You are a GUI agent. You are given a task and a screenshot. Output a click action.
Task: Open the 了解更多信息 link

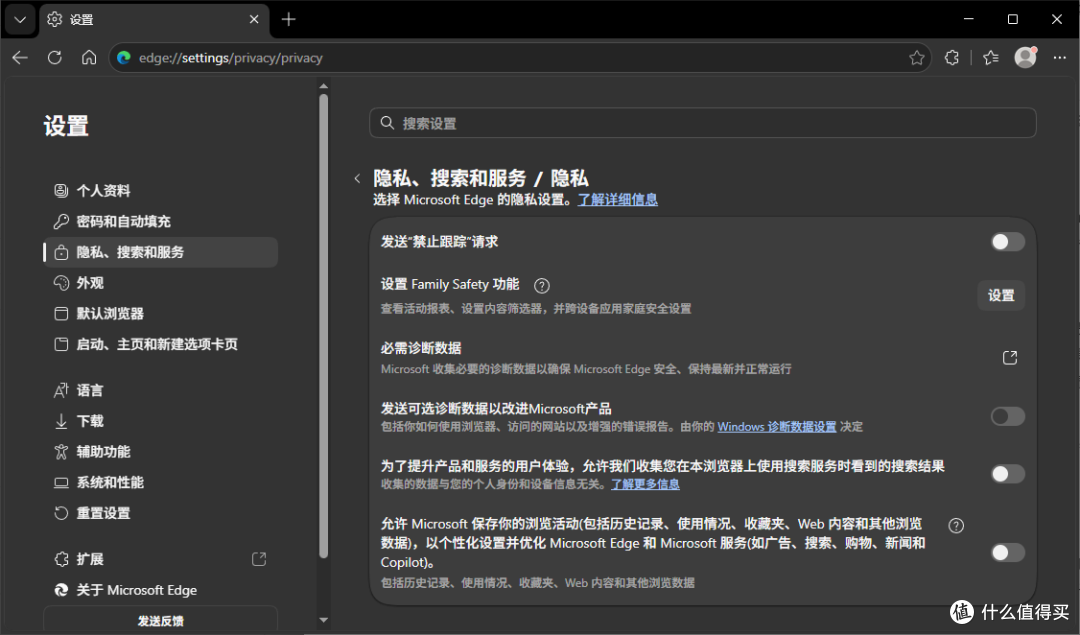(x=645, y=484)
